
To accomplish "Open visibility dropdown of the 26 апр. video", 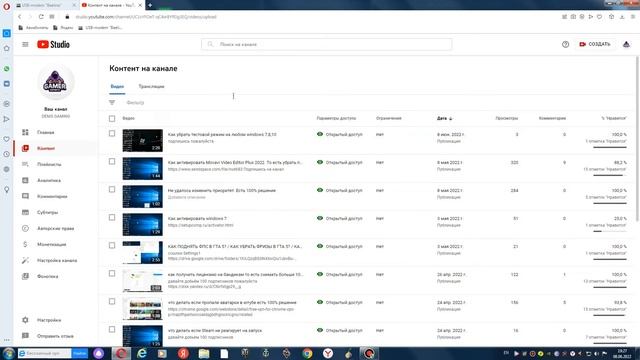I will click(x=340, y=274).
